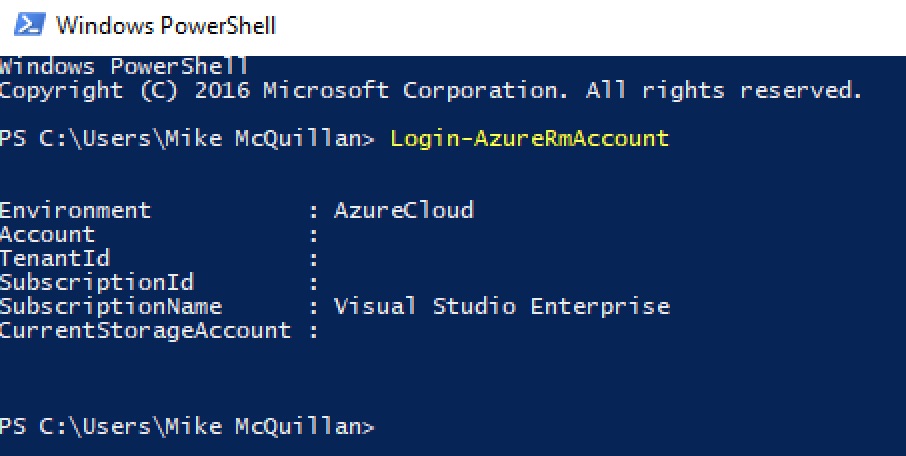Click the CurrentStorageAccount field label
This screenshot has height=456, width=906.
[x=146, y=330]
